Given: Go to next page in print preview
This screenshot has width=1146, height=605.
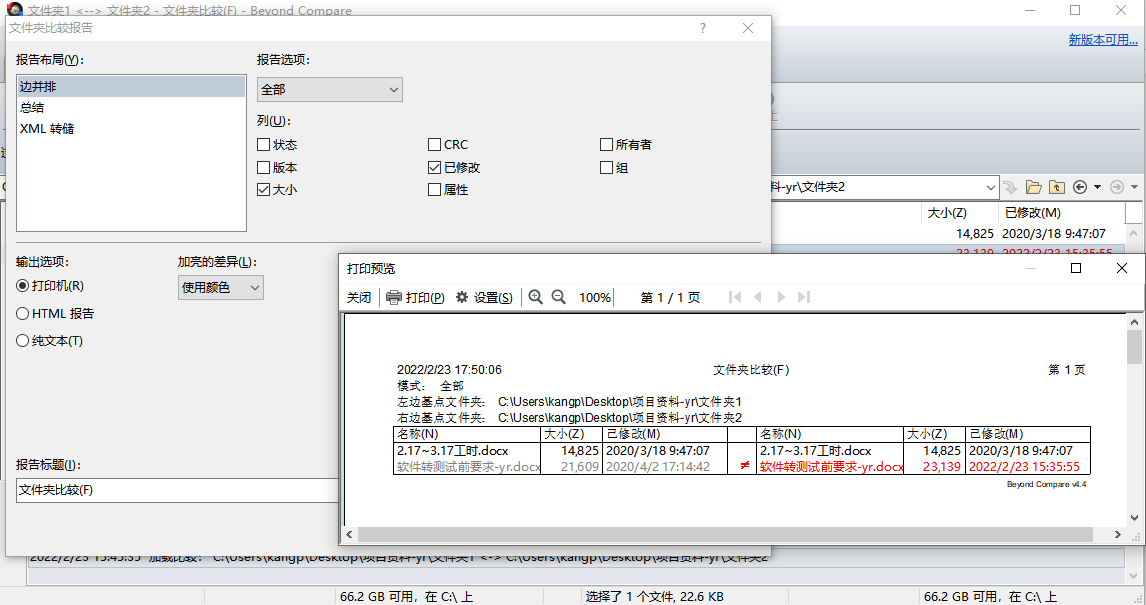Looking at the screenshot, I should (x=781, y=297).
